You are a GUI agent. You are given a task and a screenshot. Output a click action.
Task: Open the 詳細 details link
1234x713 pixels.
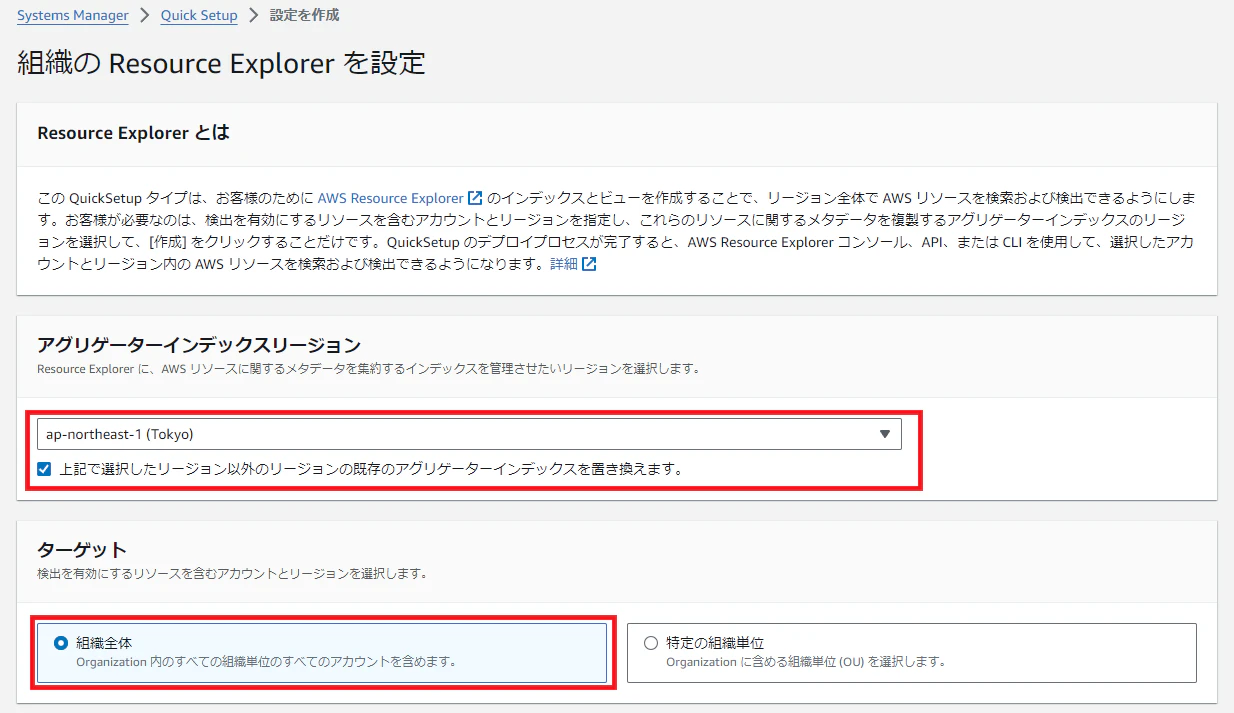(564, 264)
